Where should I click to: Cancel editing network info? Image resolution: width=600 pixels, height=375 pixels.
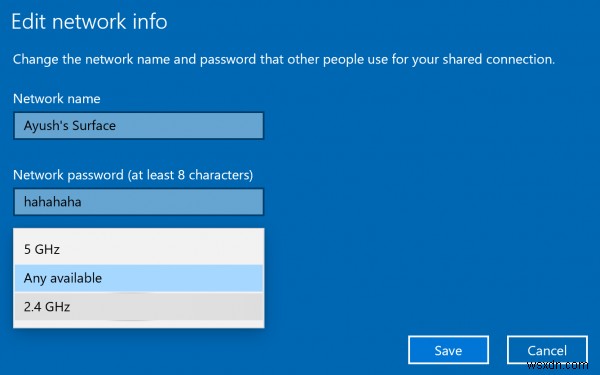click(547, 350)
